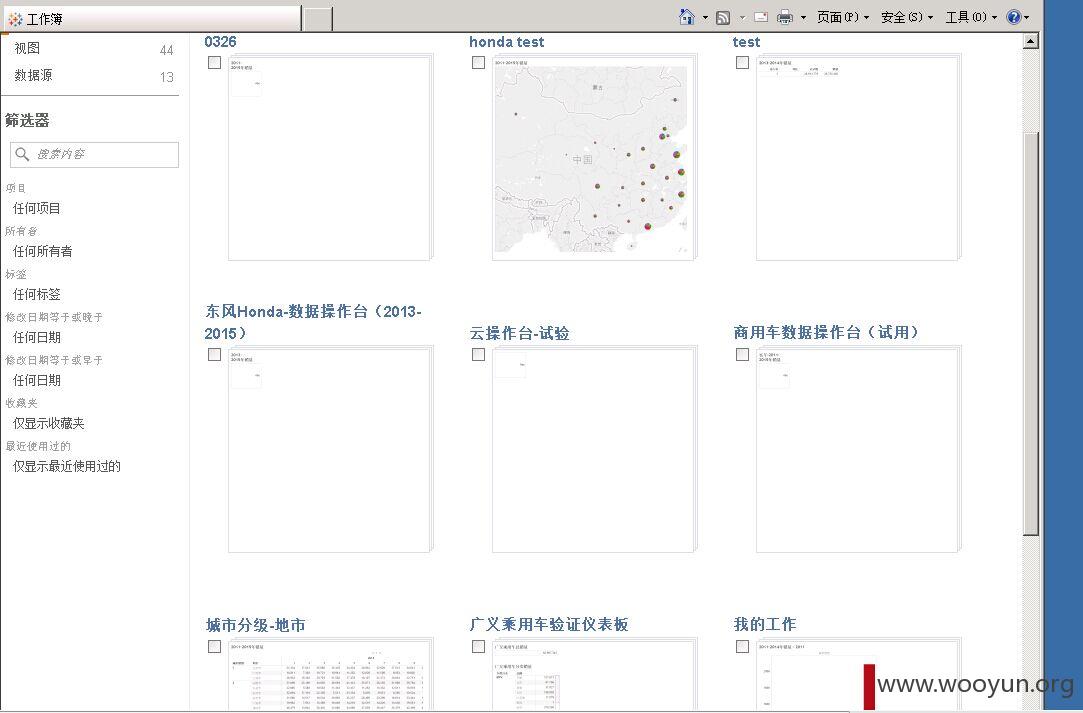The image size is (1083, 713).
Task: Expand the RSS feeds dropdown arrow
Action: point(742,17)
